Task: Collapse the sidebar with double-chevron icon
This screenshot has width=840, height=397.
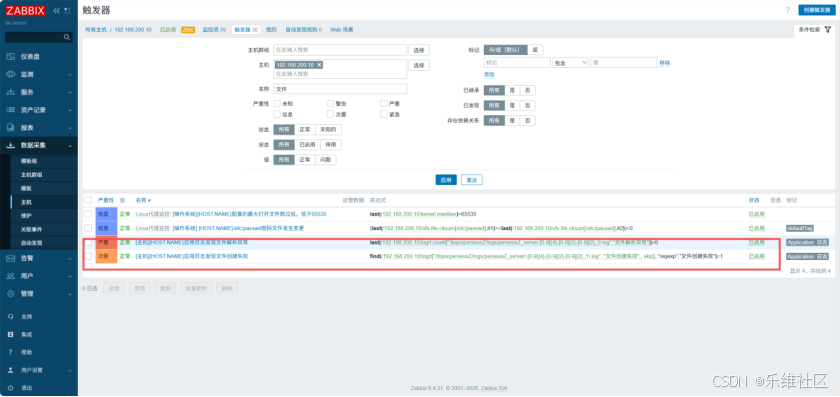Action: 56,10
